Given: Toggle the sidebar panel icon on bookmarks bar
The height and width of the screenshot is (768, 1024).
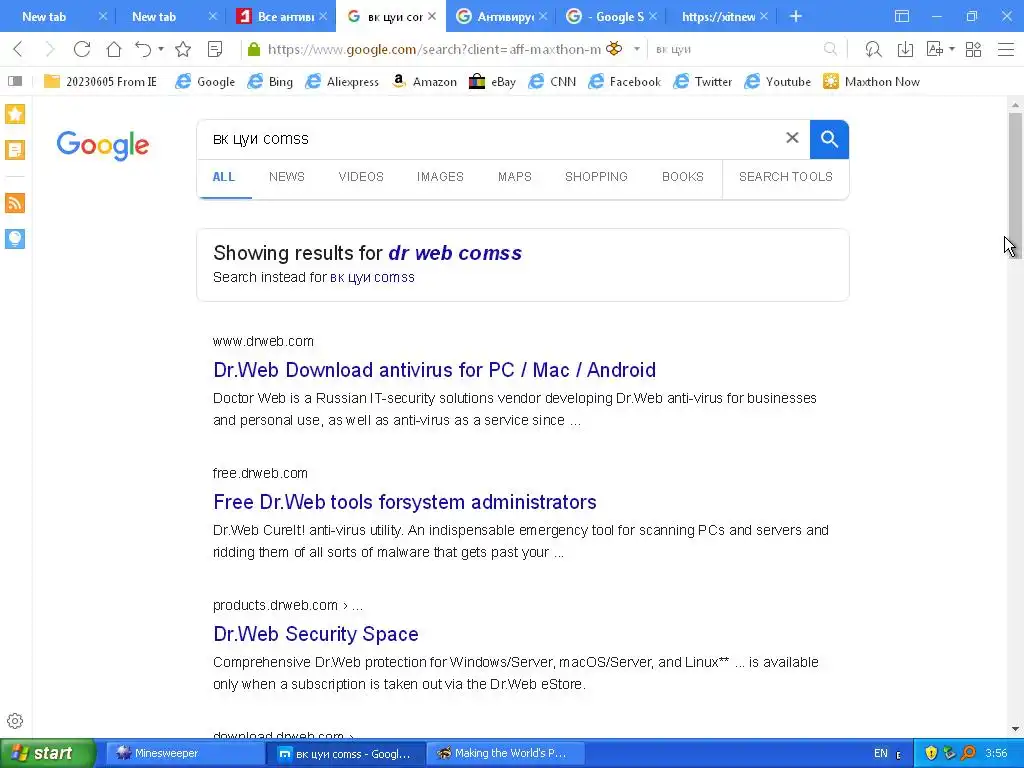Looking at the screenshot, I should (x=15, y=81).
